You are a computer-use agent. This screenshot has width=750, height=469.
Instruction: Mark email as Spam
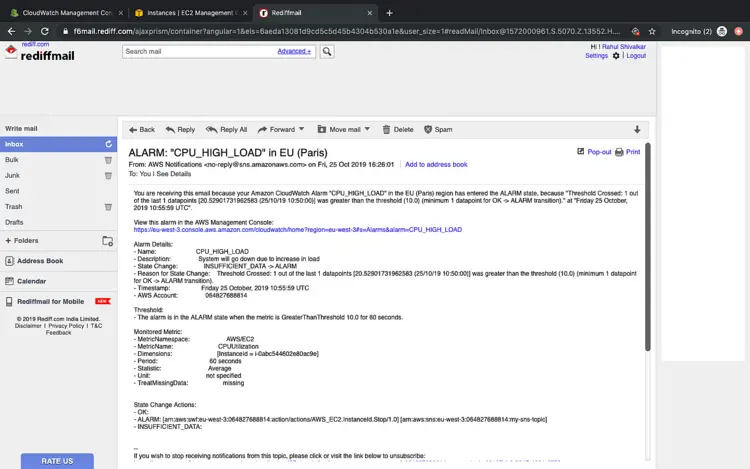[x=438, y=130]
